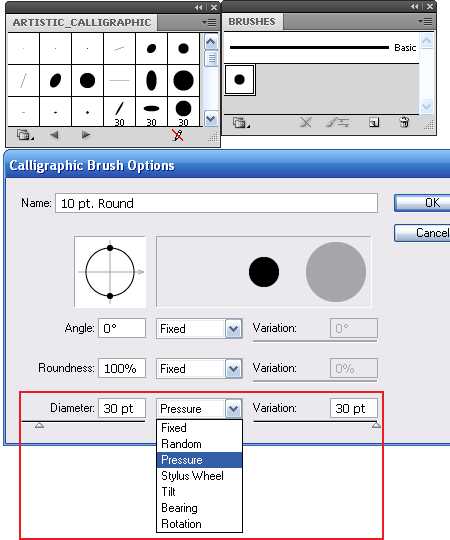
Task: Switch to ARTISTIC_CALLIGRAPHIC panel tab
Action: tap(82, 23)
